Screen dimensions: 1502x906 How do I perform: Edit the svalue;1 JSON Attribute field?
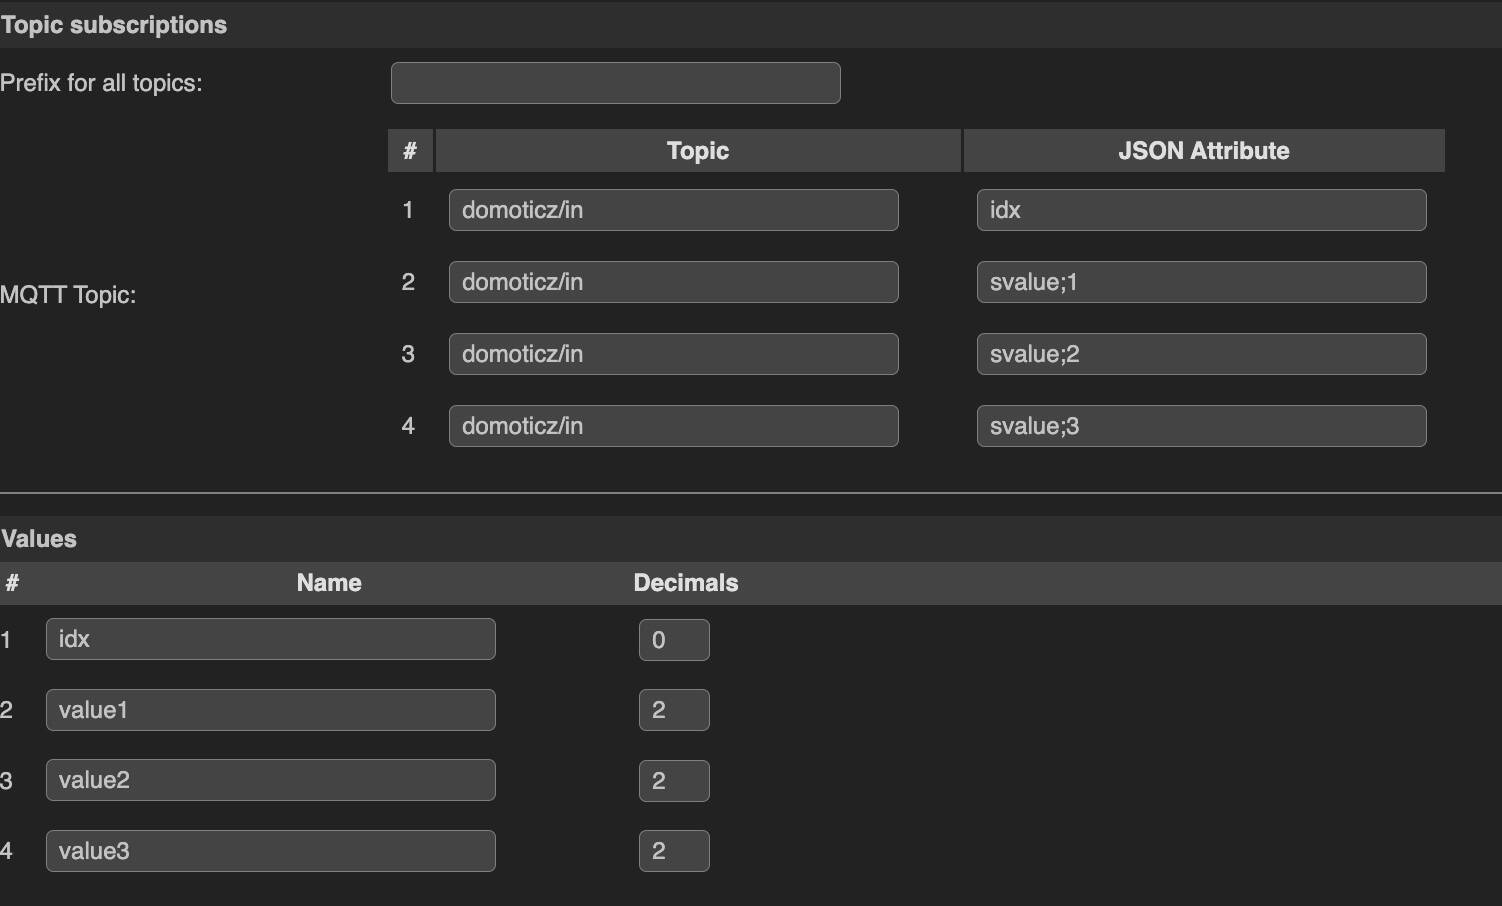[1201, 282]
